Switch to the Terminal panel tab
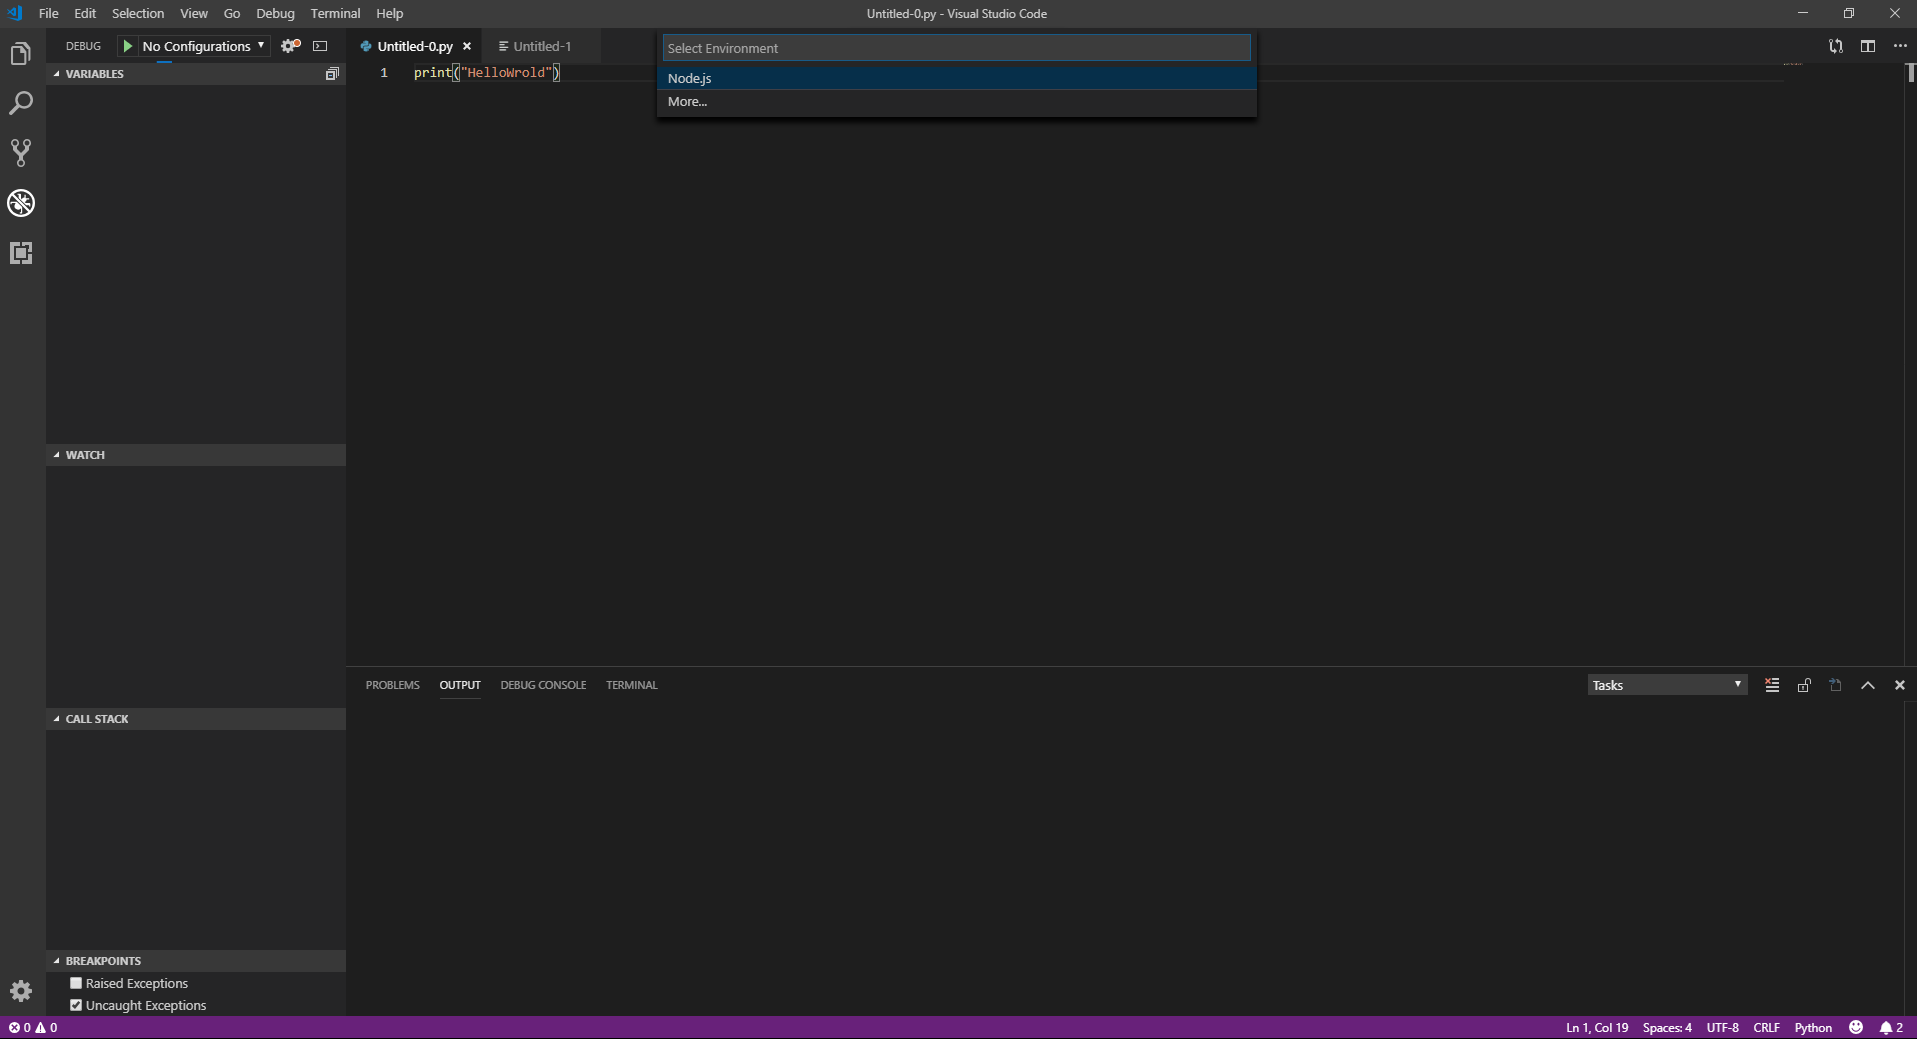 632,685
